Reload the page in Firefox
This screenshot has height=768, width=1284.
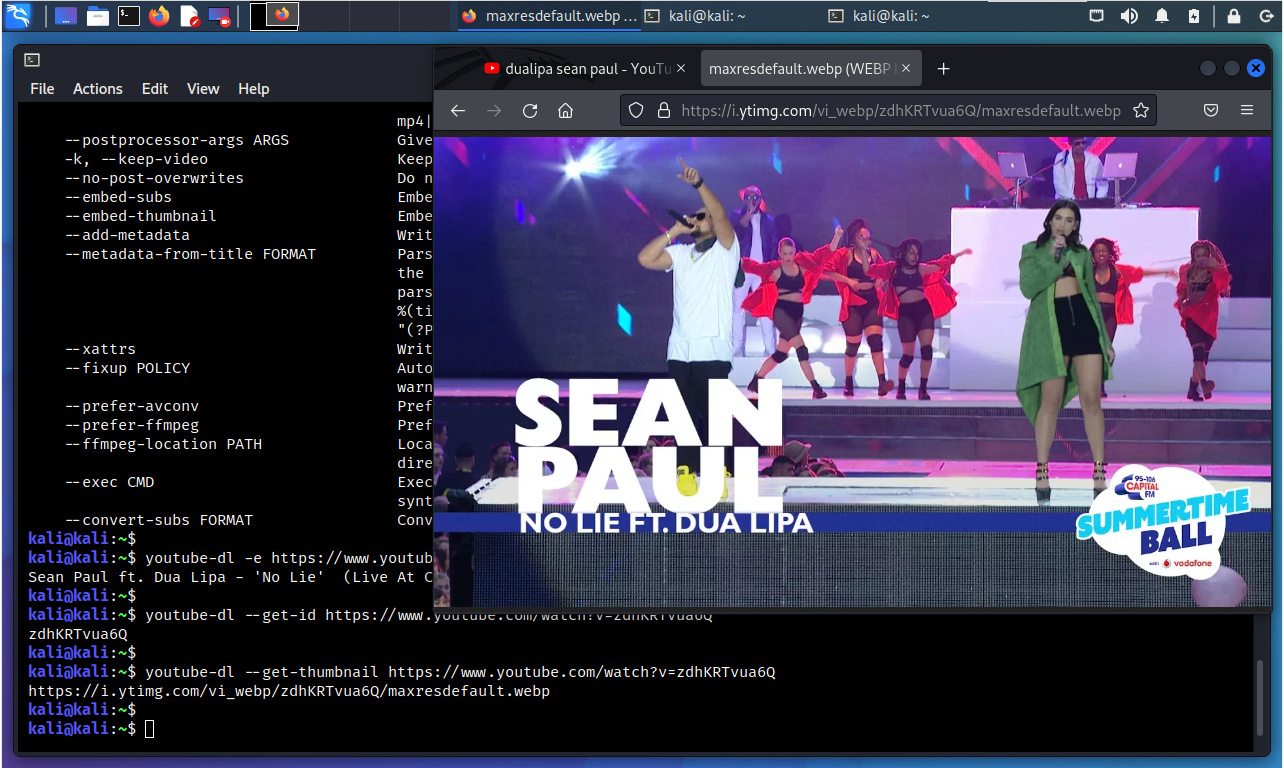point(530,111)
